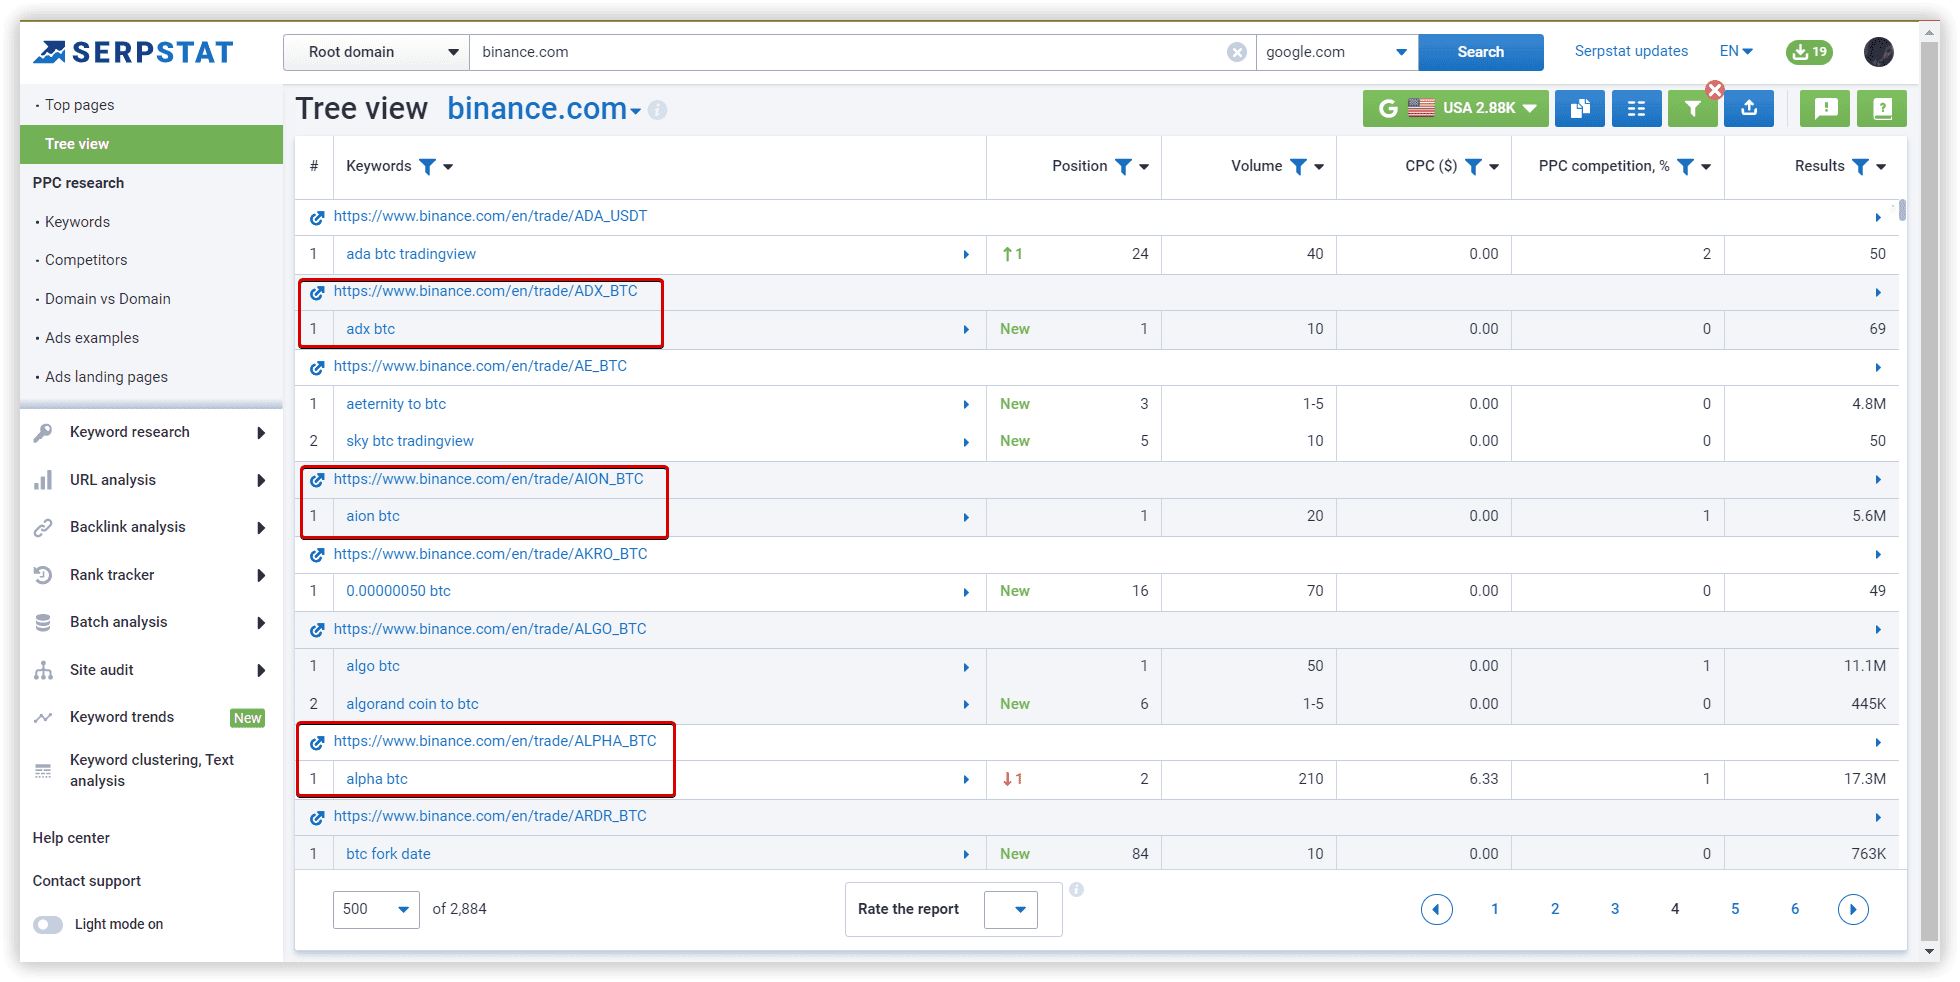Click the Results column filter funnel
The height and width of the screenshot is (982, 1960).
[x=1860, y=166]
